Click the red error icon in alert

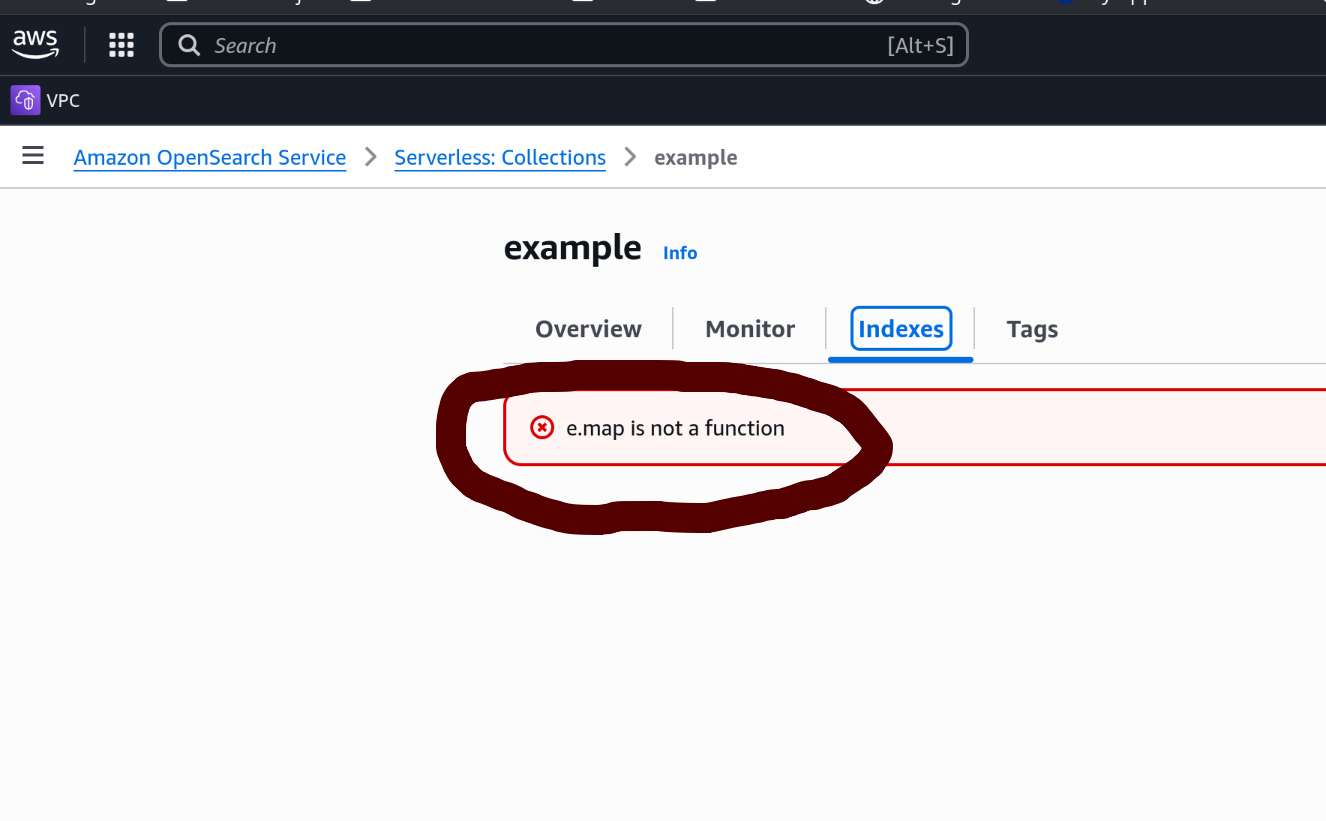click(542, 428)
